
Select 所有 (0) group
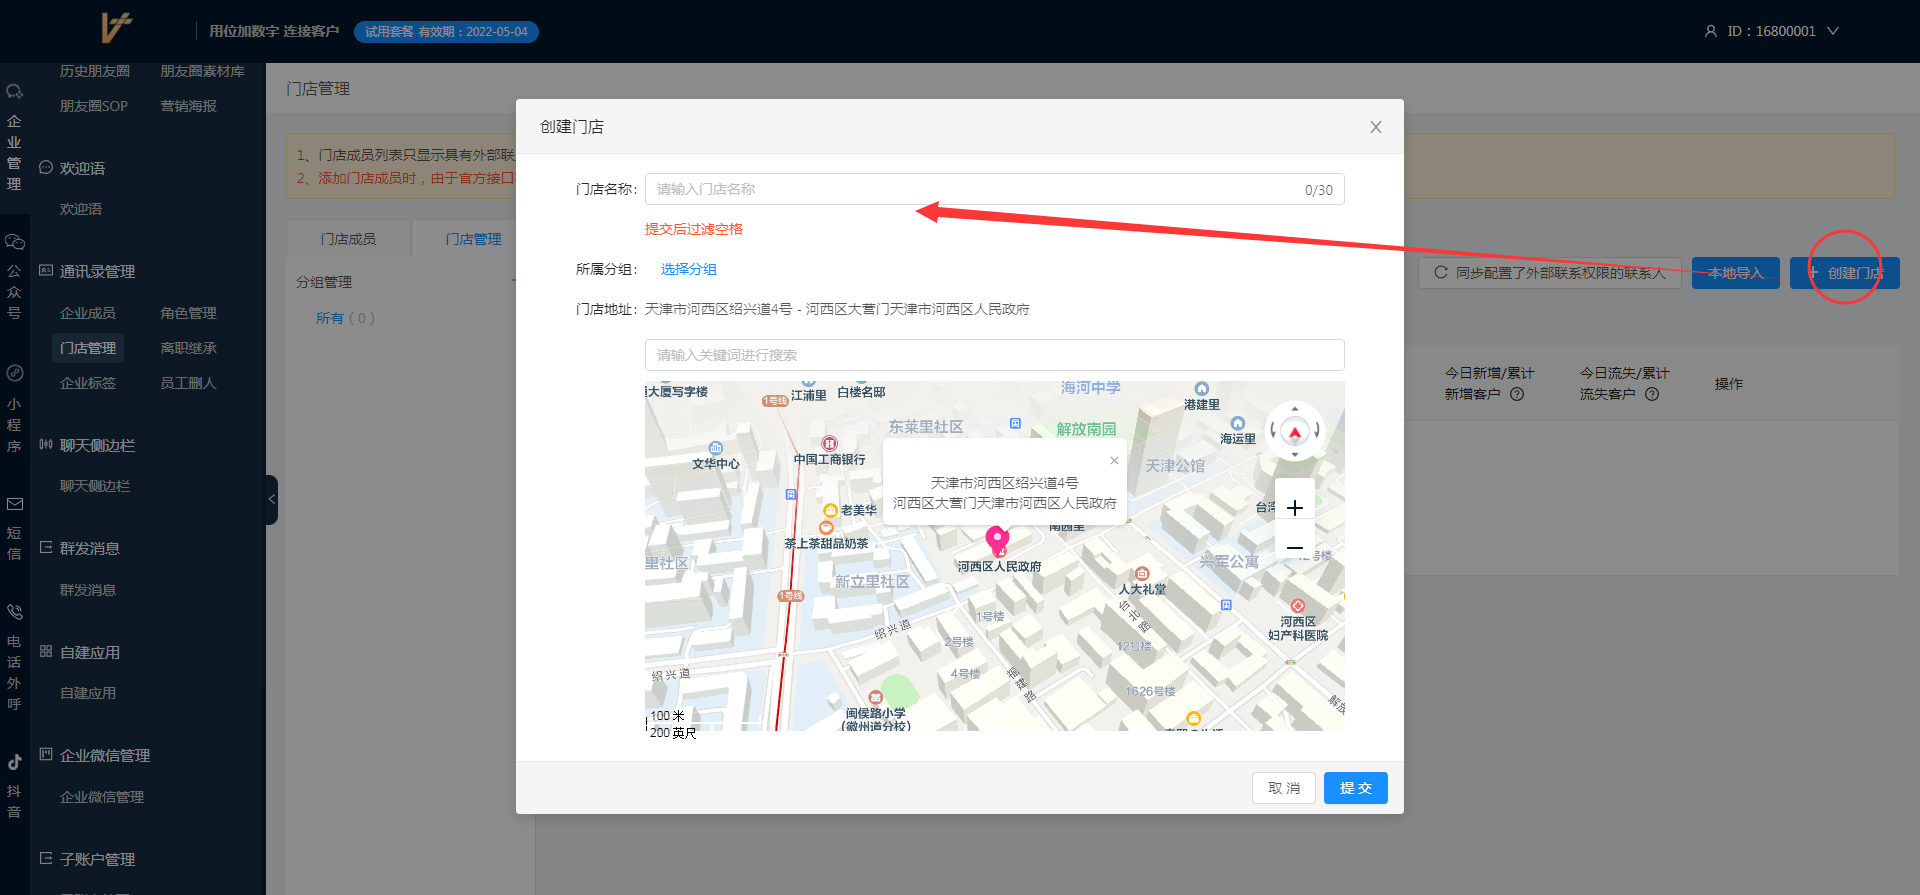point(345,318)
